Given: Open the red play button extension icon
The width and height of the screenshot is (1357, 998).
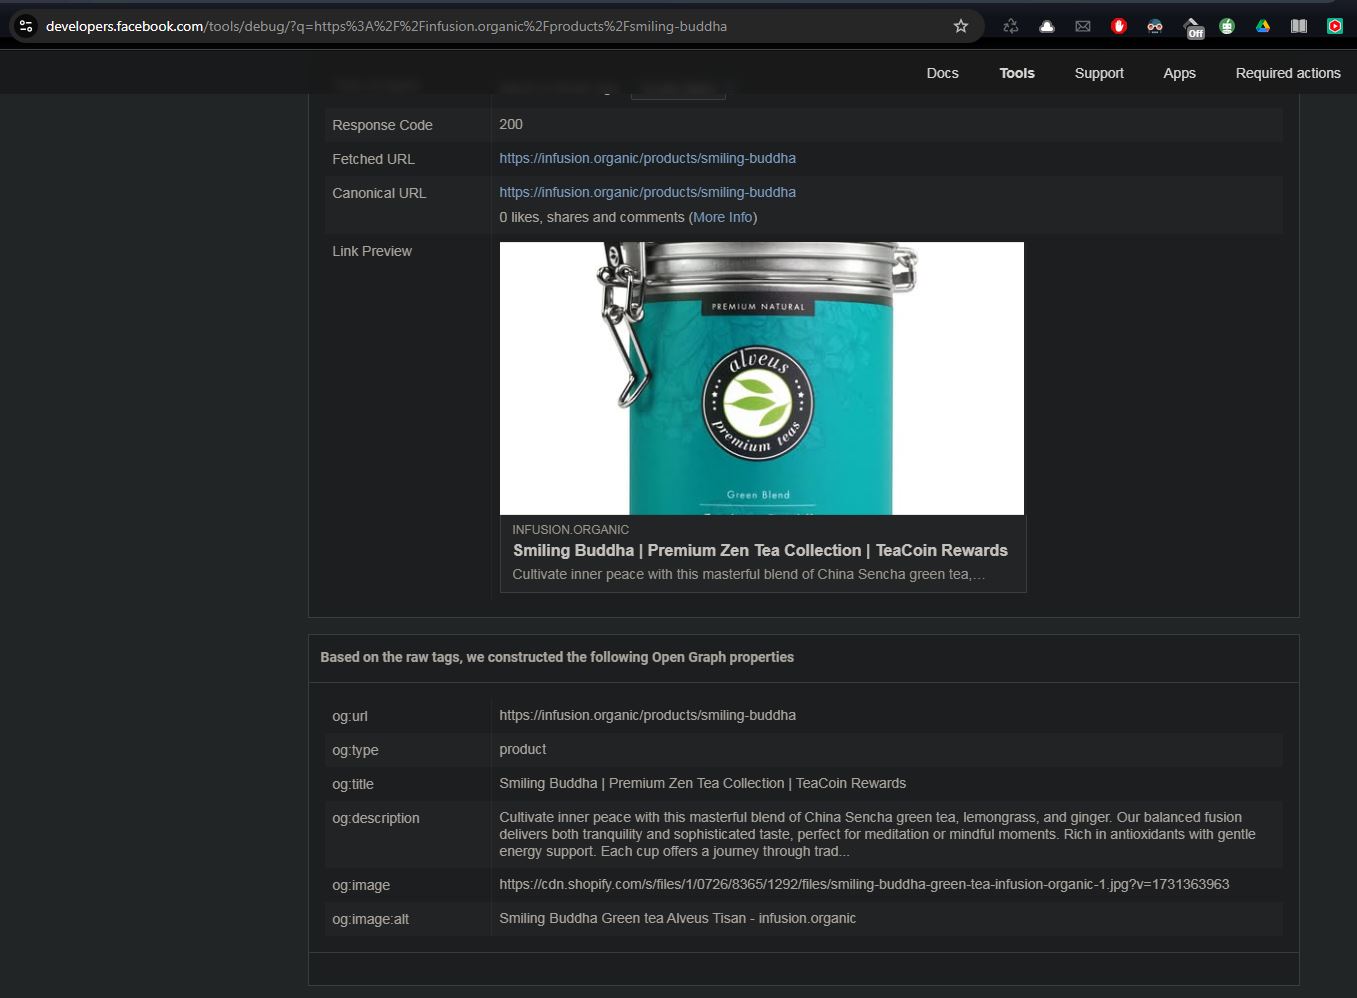Looking at the screenshot, I should (x=1335, y=26).
